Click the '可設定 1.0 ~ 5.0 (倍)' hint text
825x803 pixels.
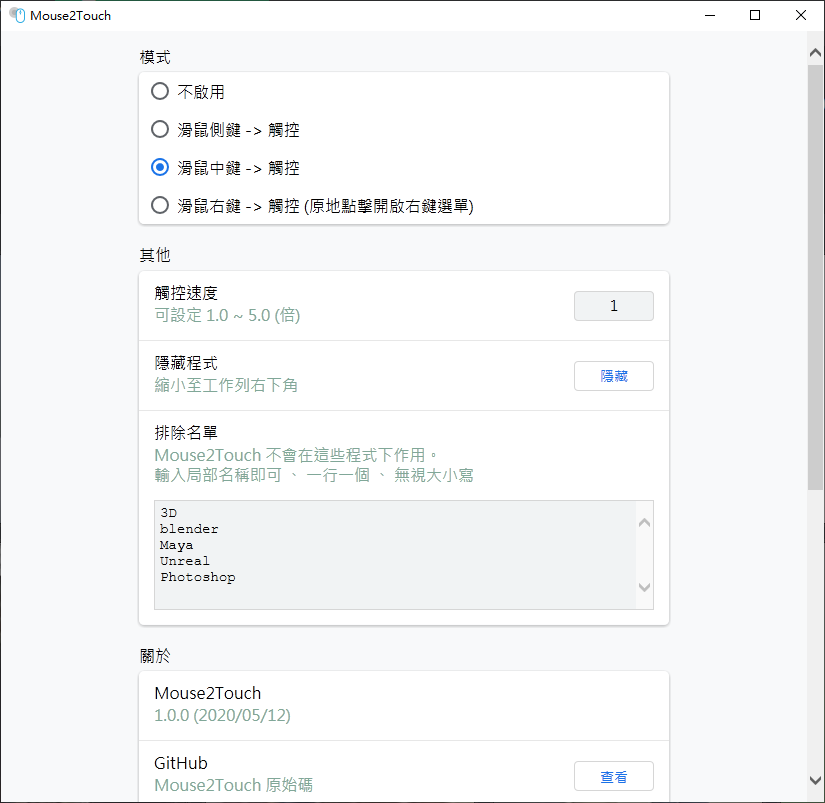(x=227, y=315)
